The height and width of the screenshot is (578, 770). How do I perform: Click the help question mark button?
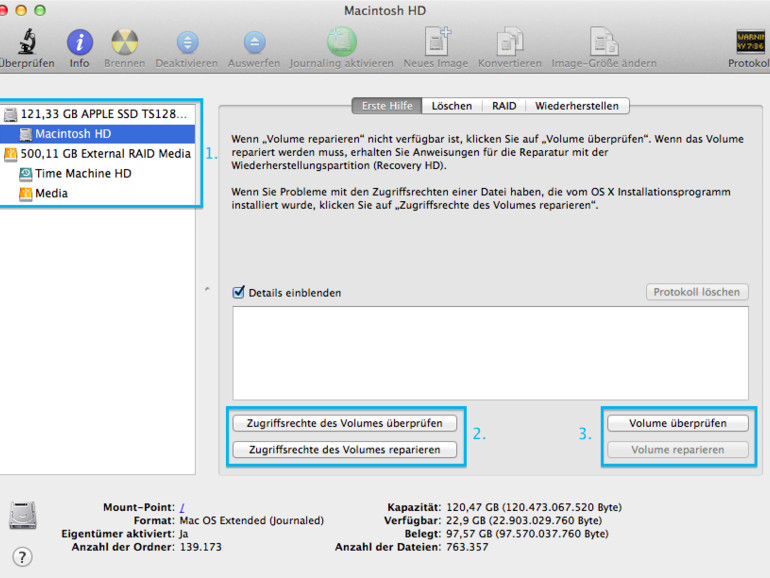point(22,557)
